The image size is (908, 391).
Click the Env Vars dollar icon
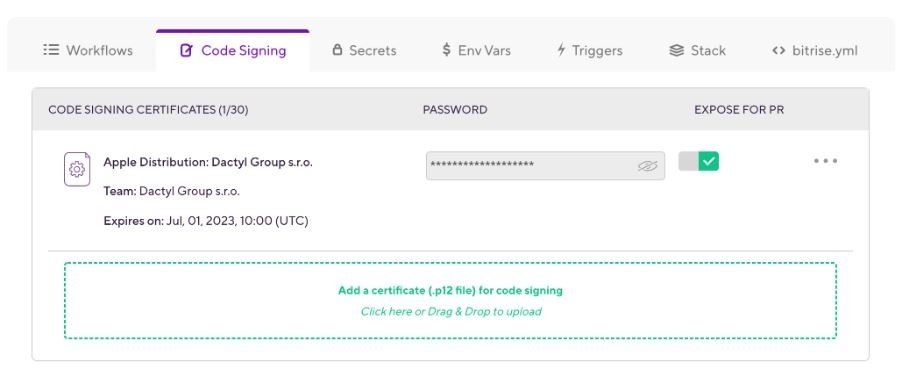coord(446,50)
